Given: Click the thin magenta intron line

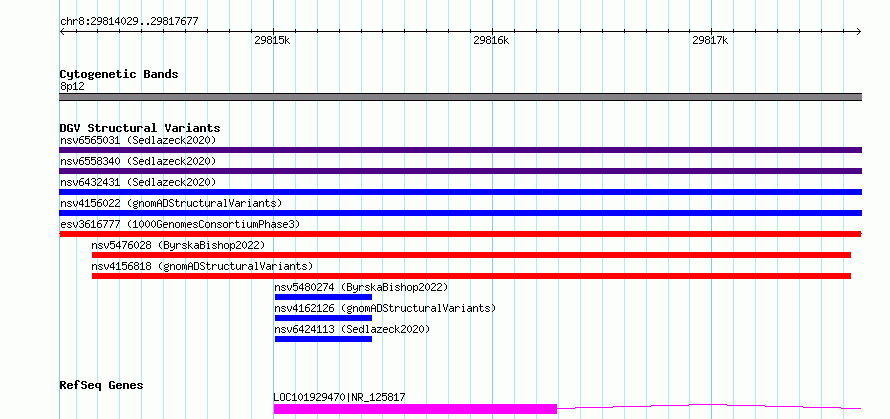Looking at the screenshot, I should pos(709,406).
